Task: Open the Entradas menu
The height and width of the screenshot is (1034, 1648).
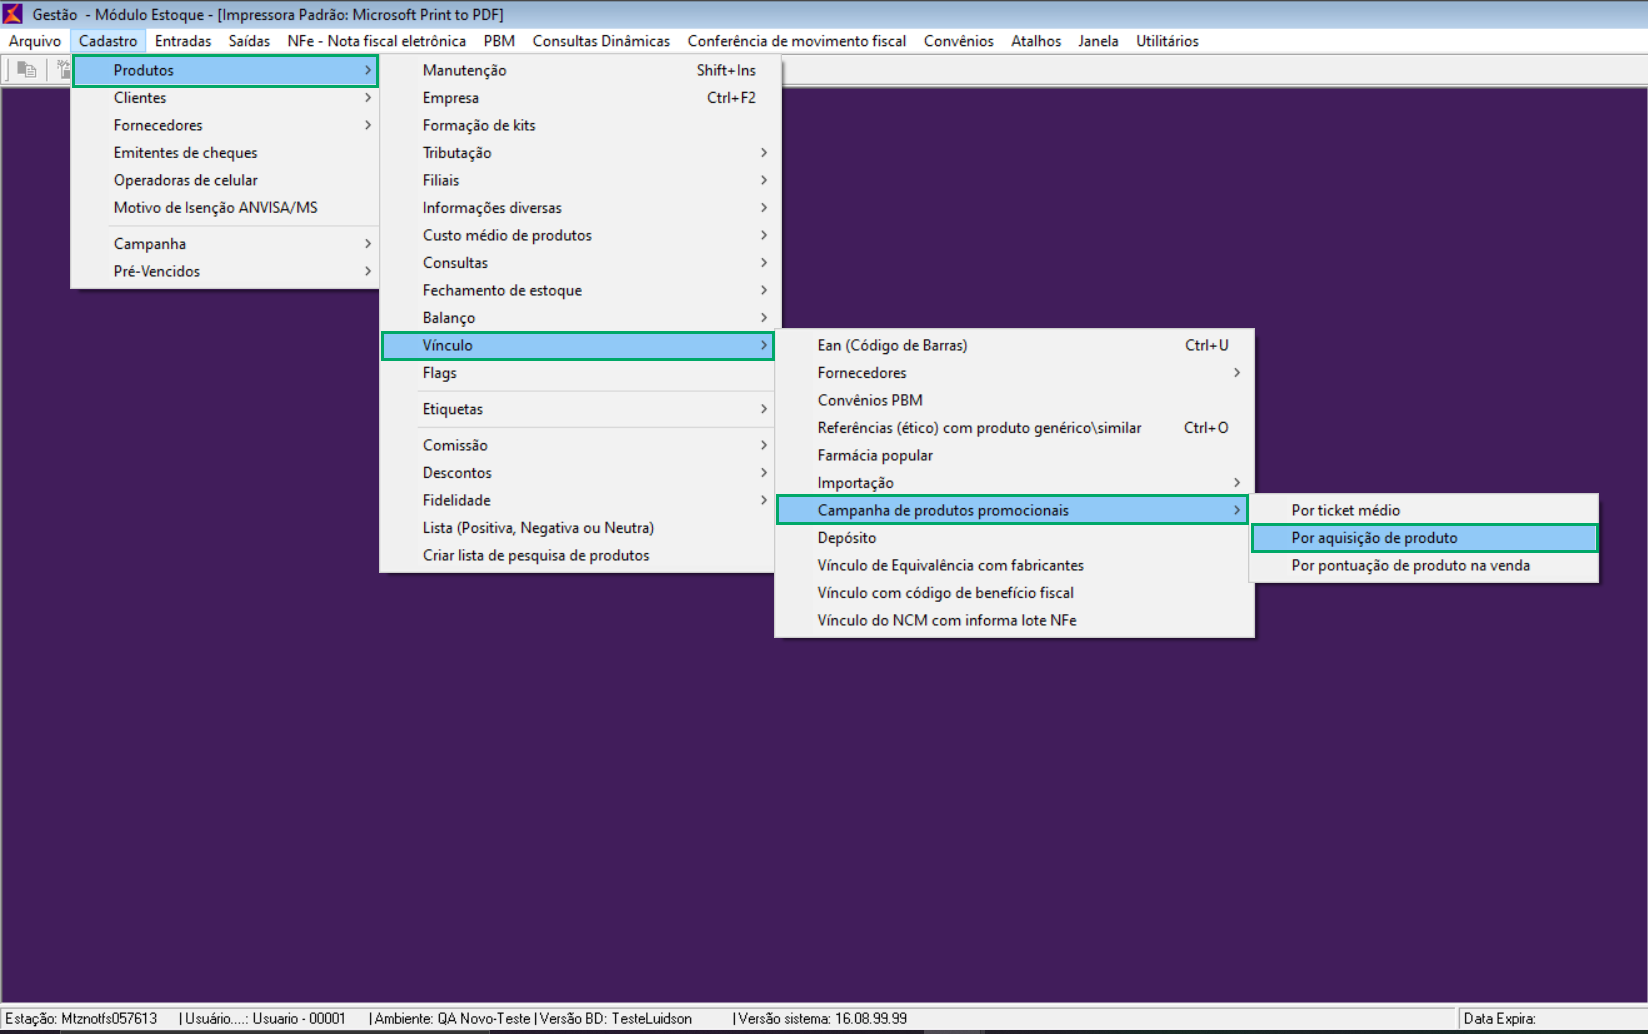Action: click(183, 41)
